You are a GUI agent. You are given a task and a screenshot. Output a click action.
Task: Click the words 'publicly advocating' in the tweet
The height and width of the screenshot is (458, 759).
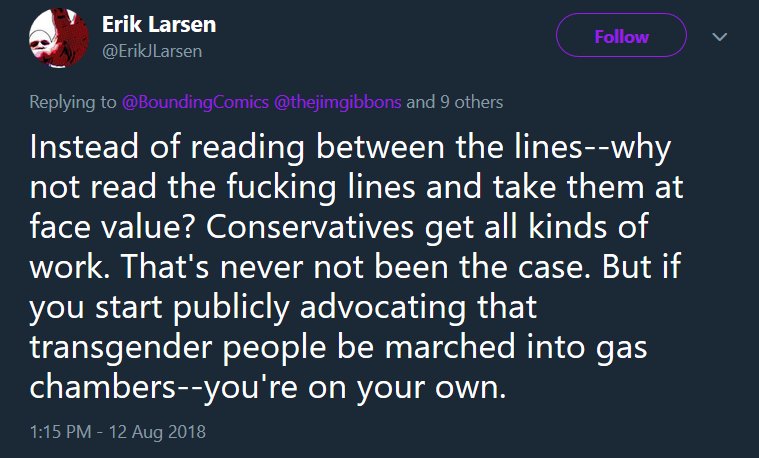319,307
